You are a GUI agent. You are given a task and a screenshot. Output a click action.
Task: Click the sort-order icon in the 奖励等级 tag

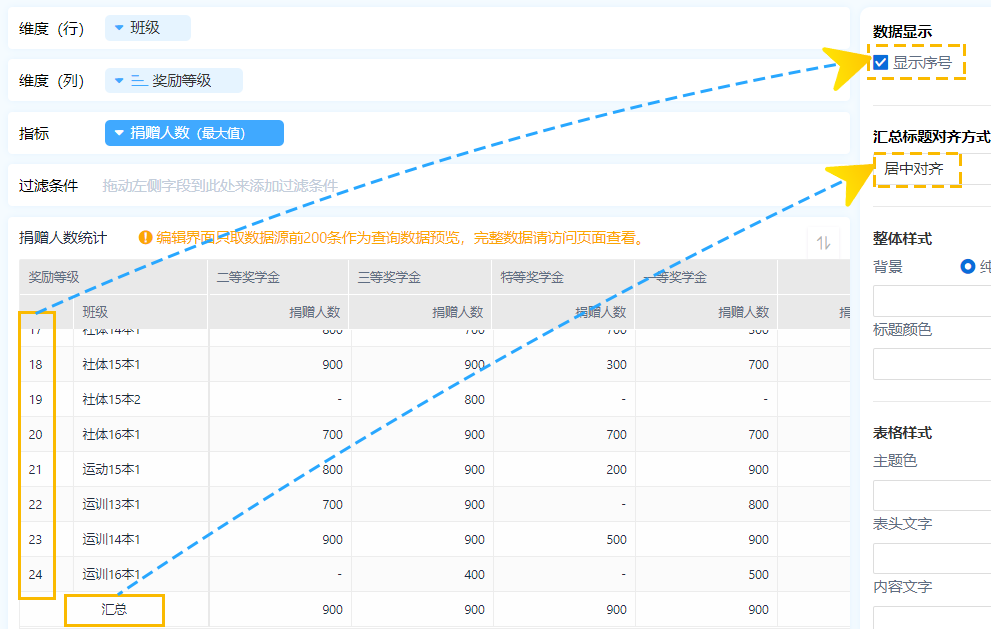click(x=139, y=81)
